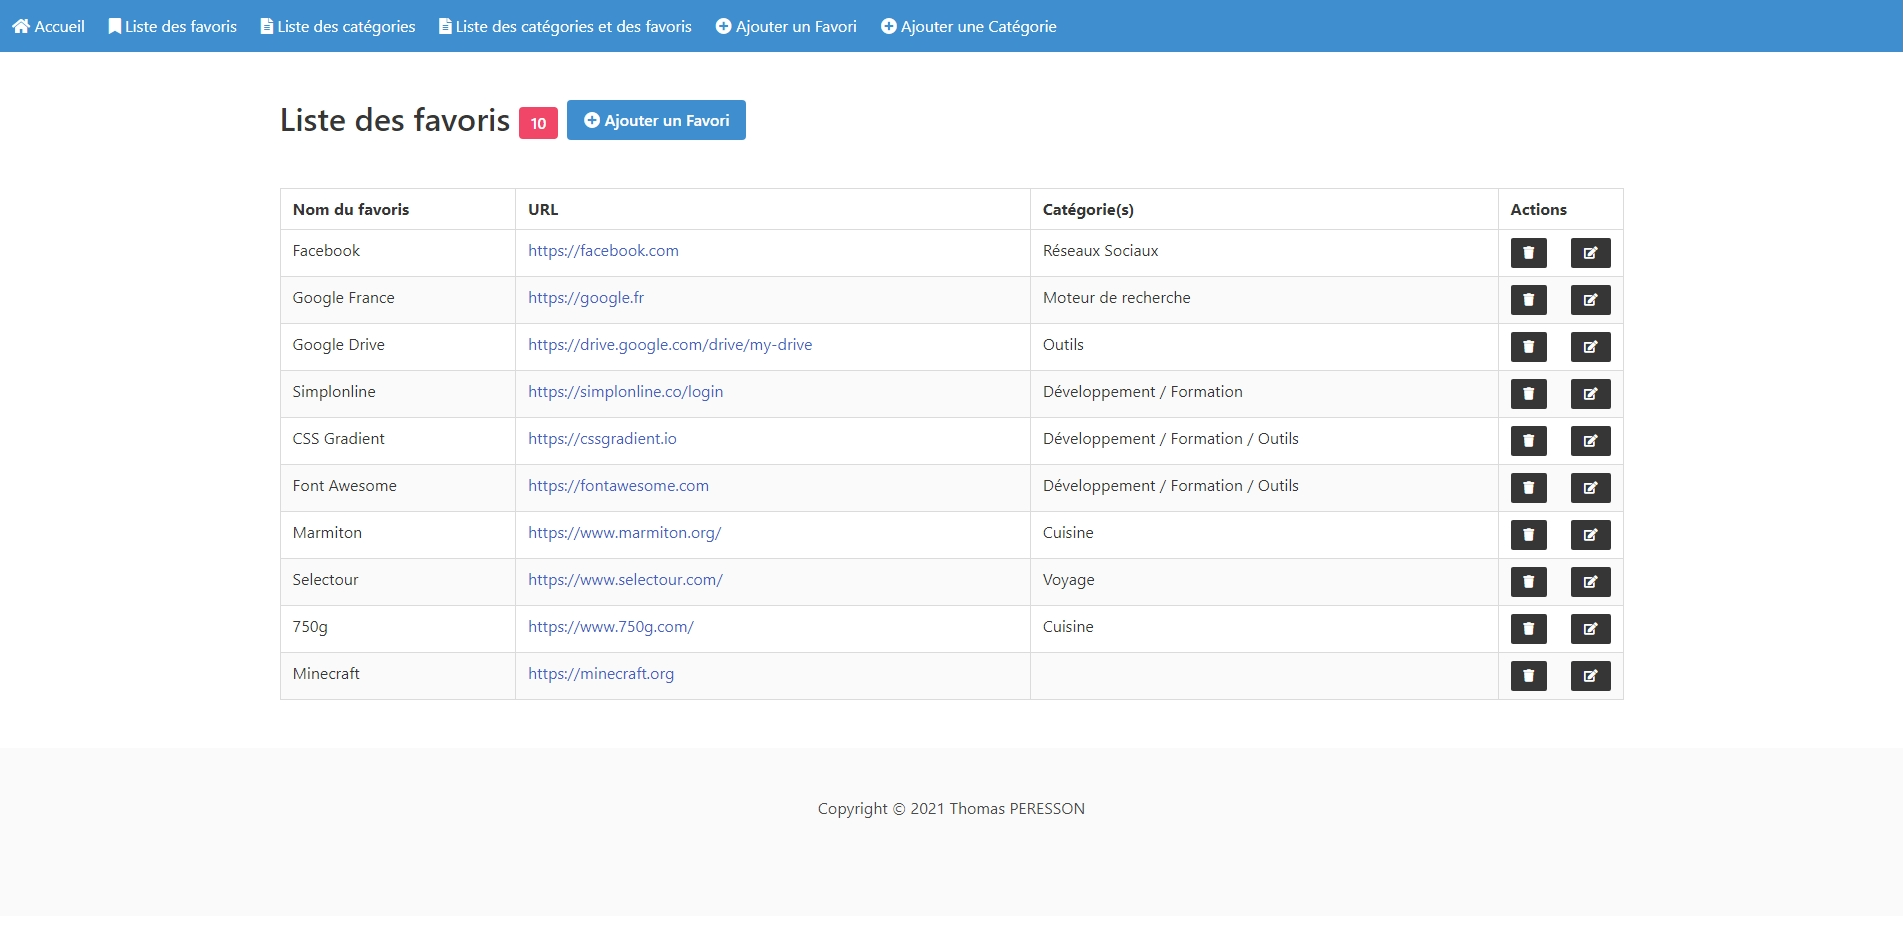Open Liste des catégories in navbar

click(x=338, y=26)
